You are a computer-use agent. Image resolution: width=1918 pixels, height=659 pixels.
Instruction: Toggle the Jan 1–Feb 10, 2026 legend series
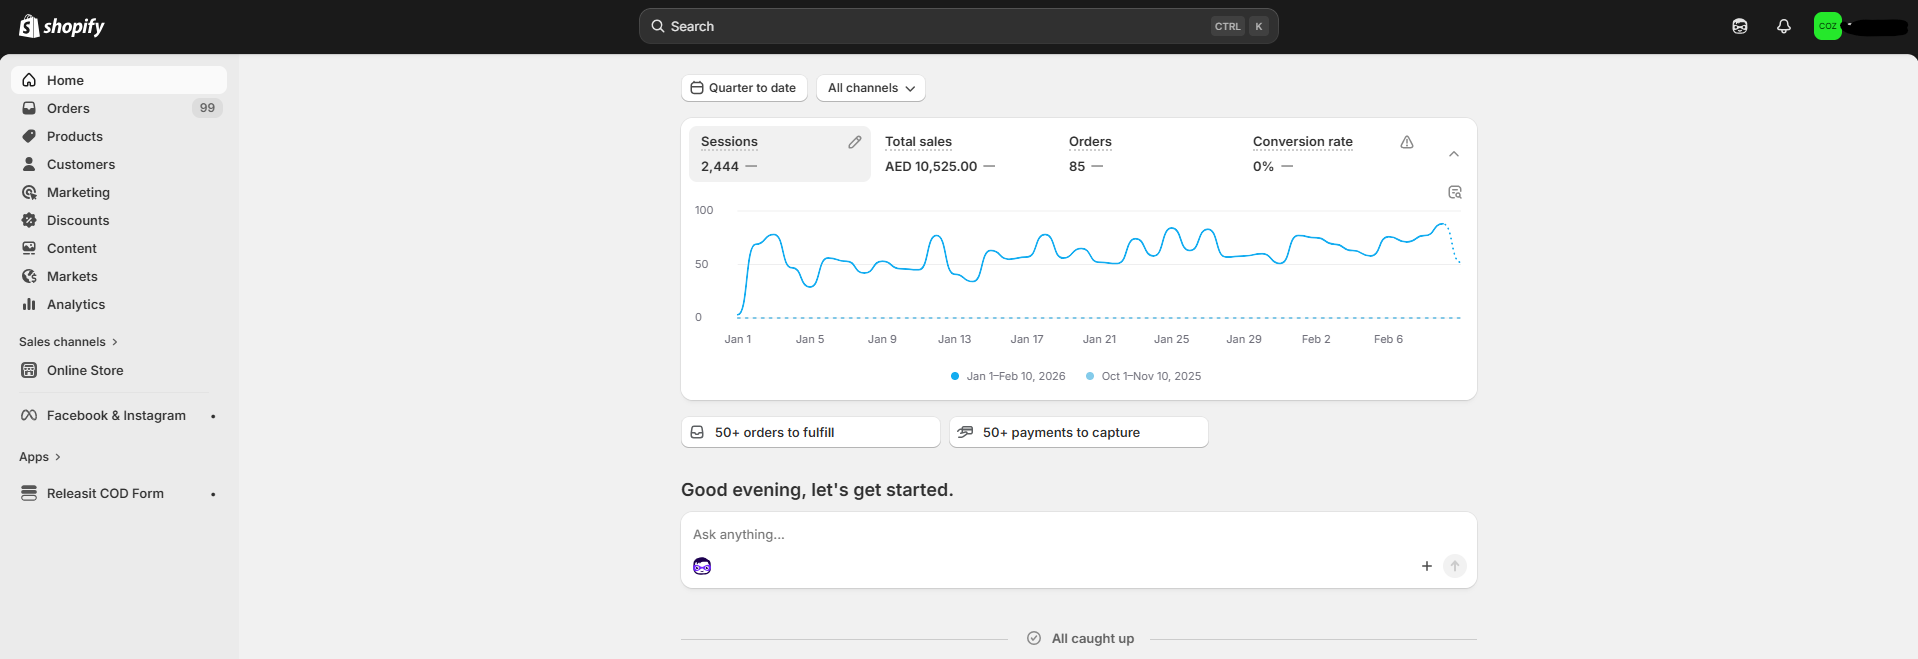pos(1008,376)
